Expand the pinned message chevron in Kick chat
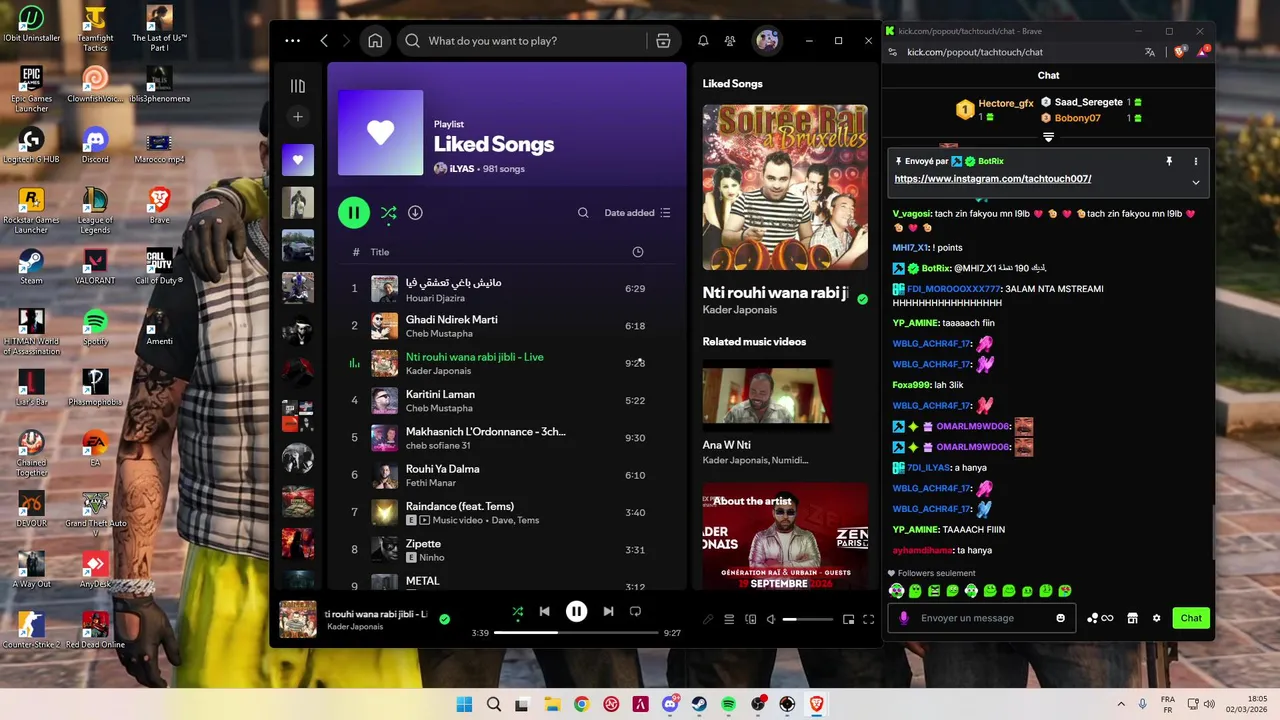The width and height of the screenshot is (1280, 720). coord(1195,182)
